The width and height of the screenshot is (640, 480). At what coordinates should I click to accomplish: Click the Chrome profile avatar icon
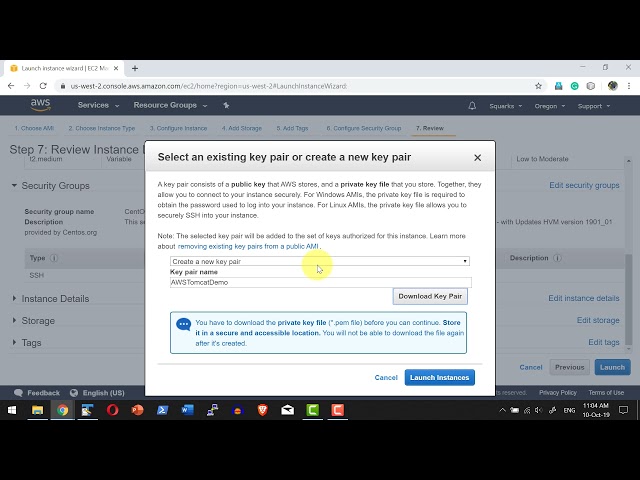612,86
